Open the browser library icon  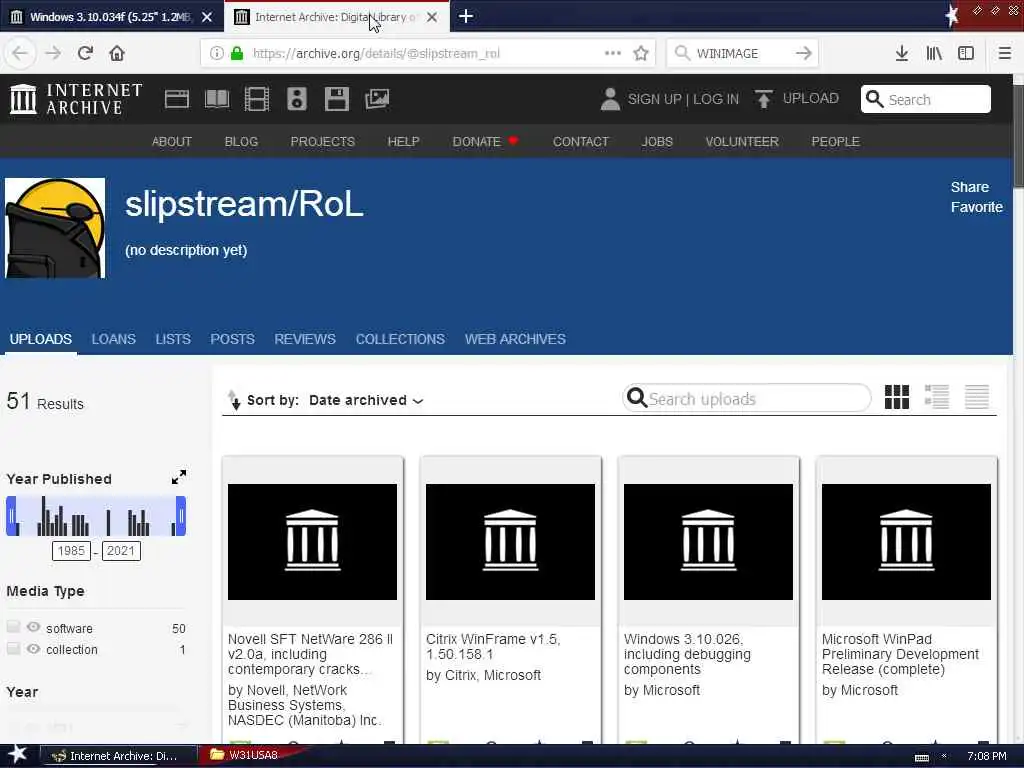(x=934, y=53)
